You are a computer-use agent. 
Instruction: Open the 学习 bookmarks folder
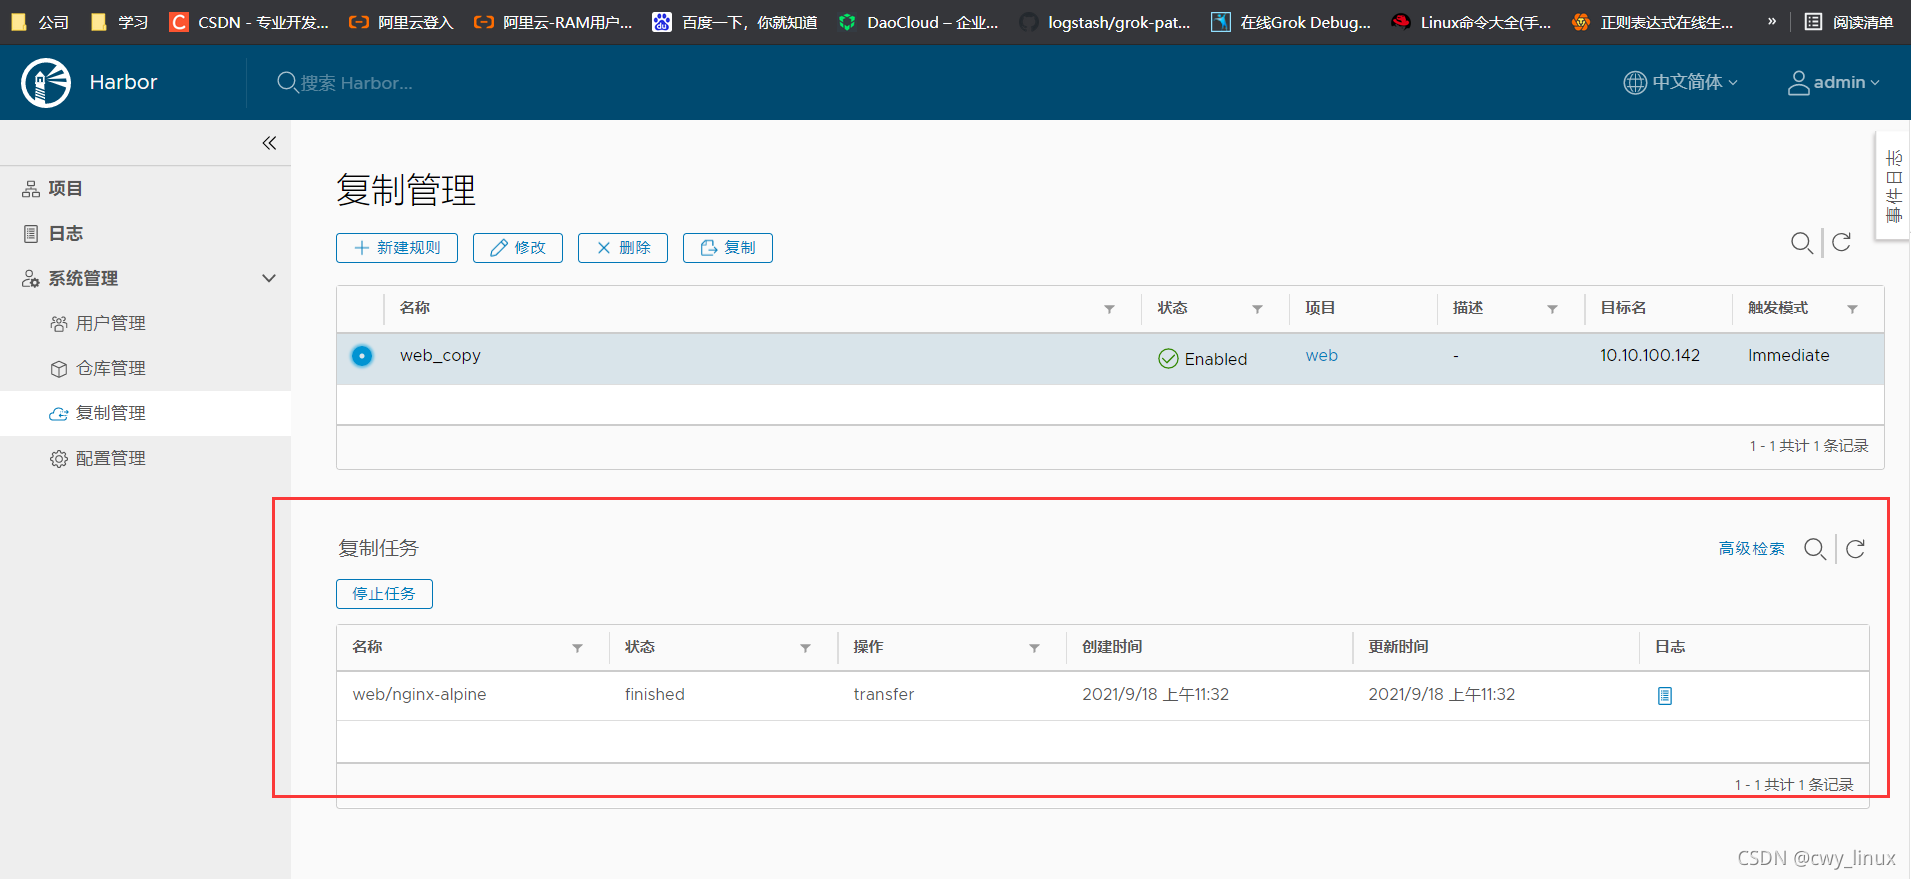coord(120,22)
